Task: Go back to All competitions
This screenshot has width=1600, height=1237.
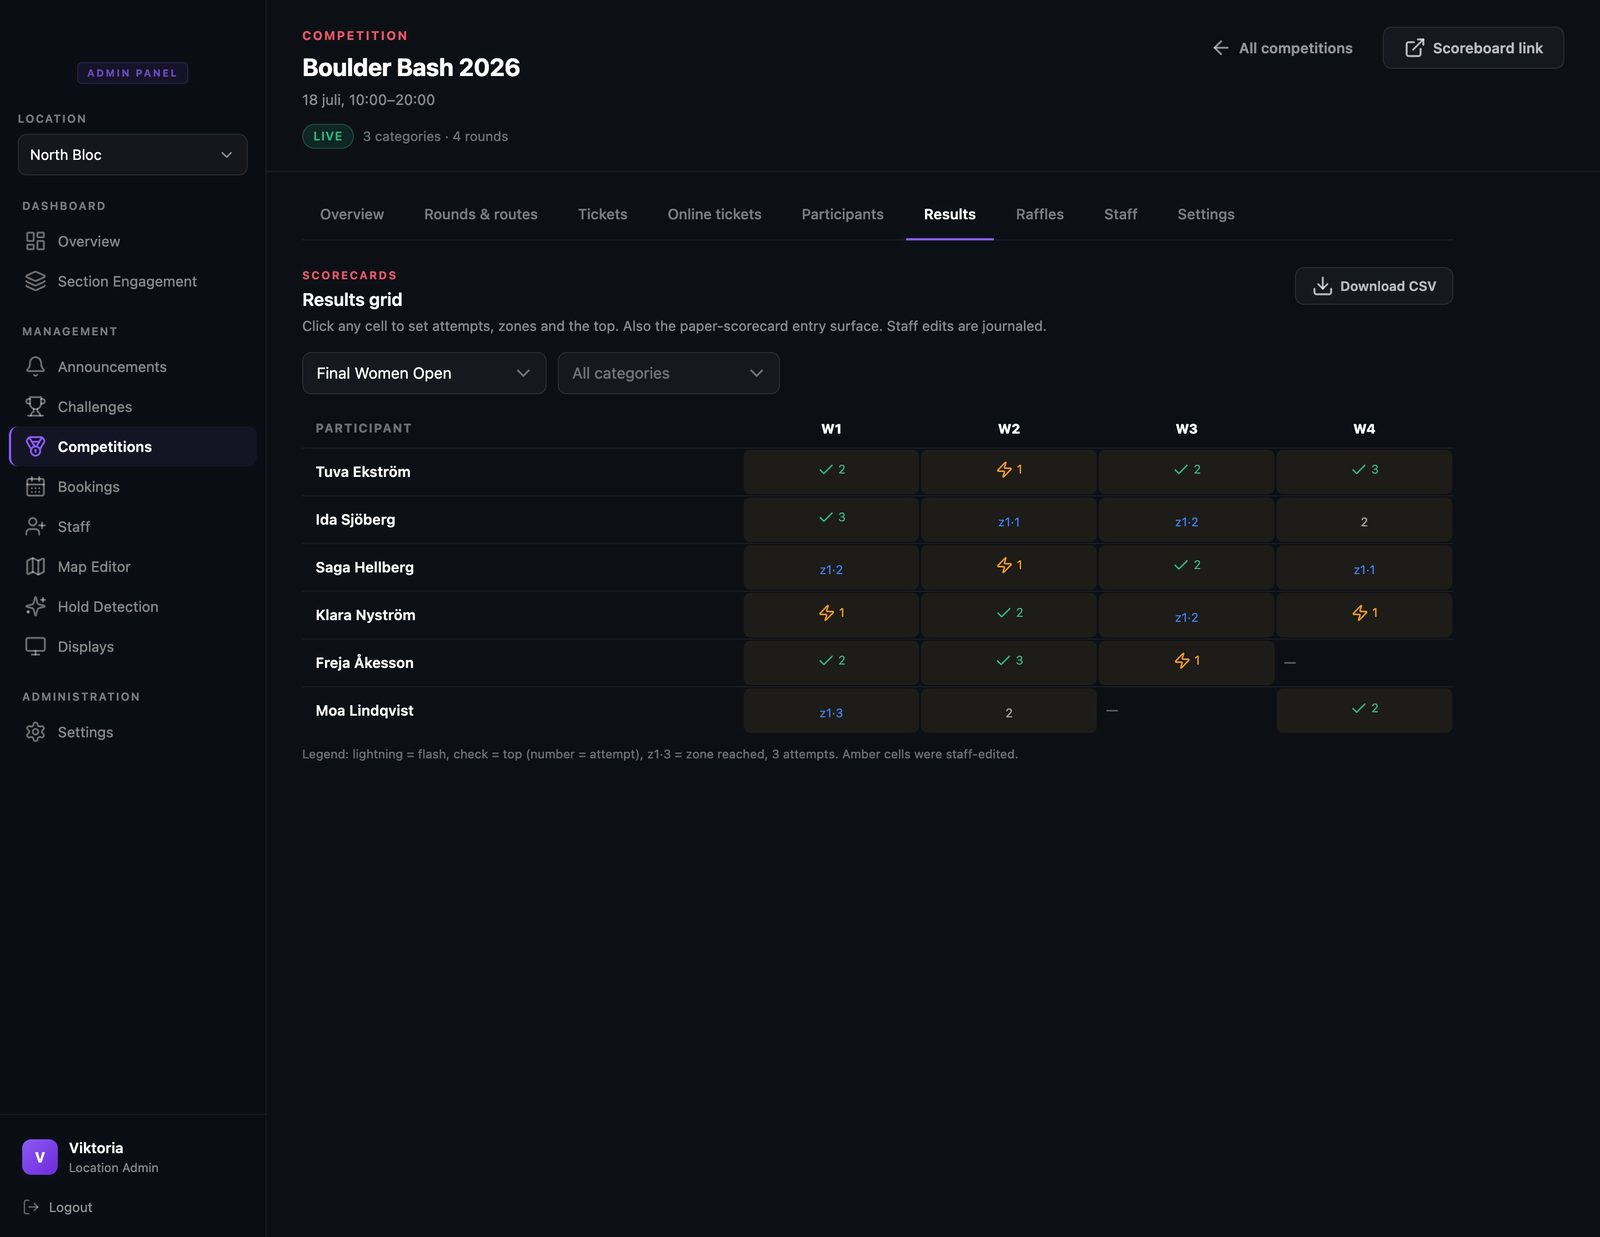Action: click(x=1282, y=48)
